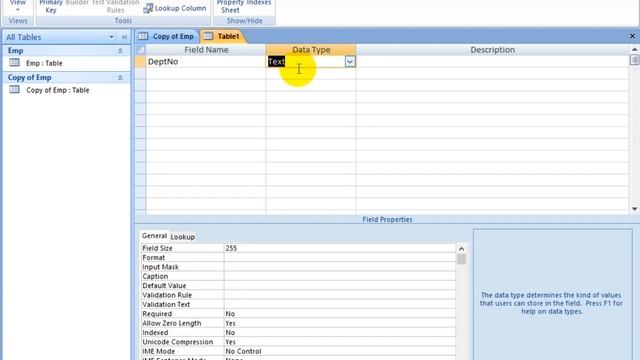Click Test Validation Rules button
This screenshot has height=360, width=640.
[x=115, y=7]
